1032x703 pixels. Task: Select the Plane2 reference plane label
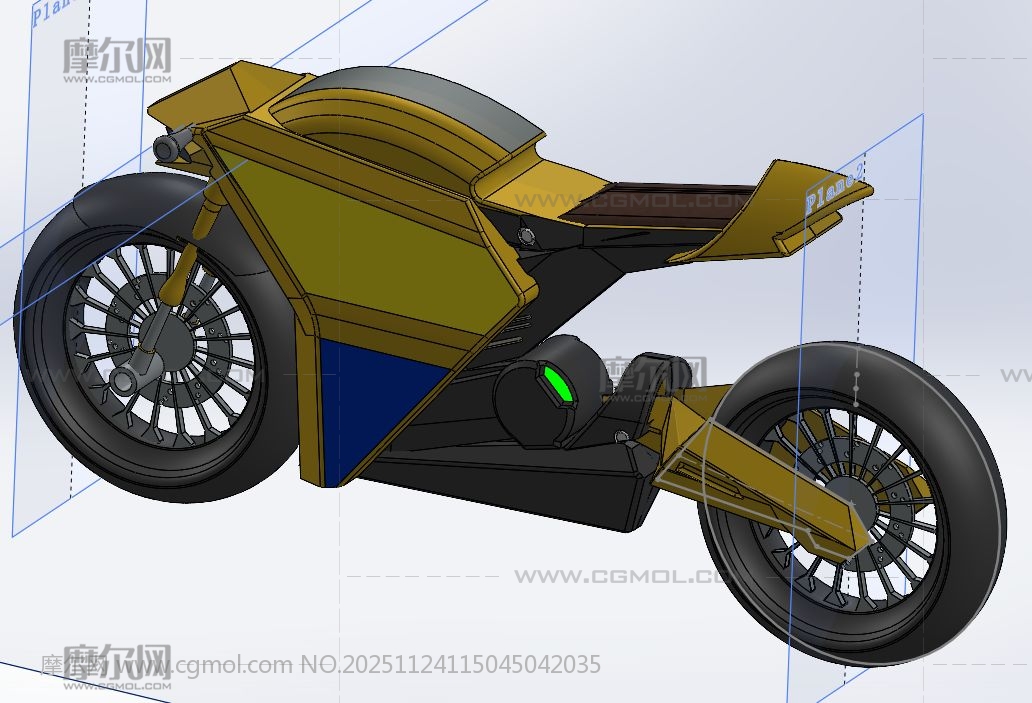[x=834, y=187]
